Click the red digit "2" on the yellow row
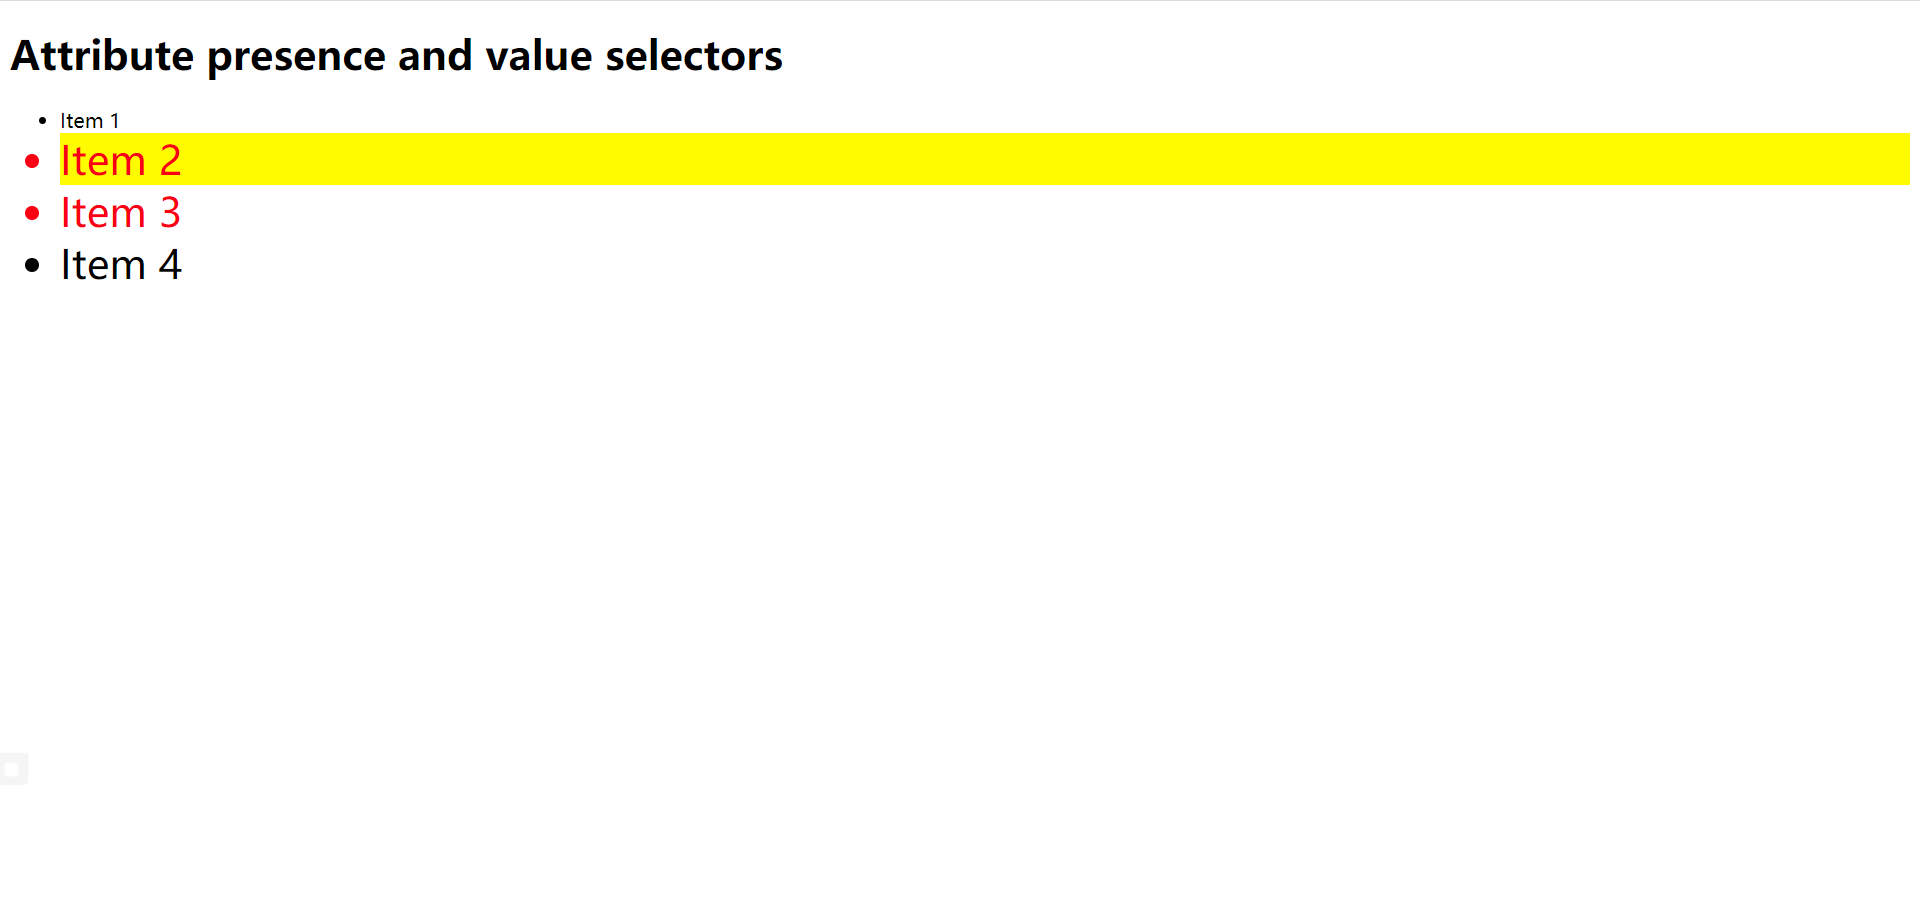 coord(170,161)
